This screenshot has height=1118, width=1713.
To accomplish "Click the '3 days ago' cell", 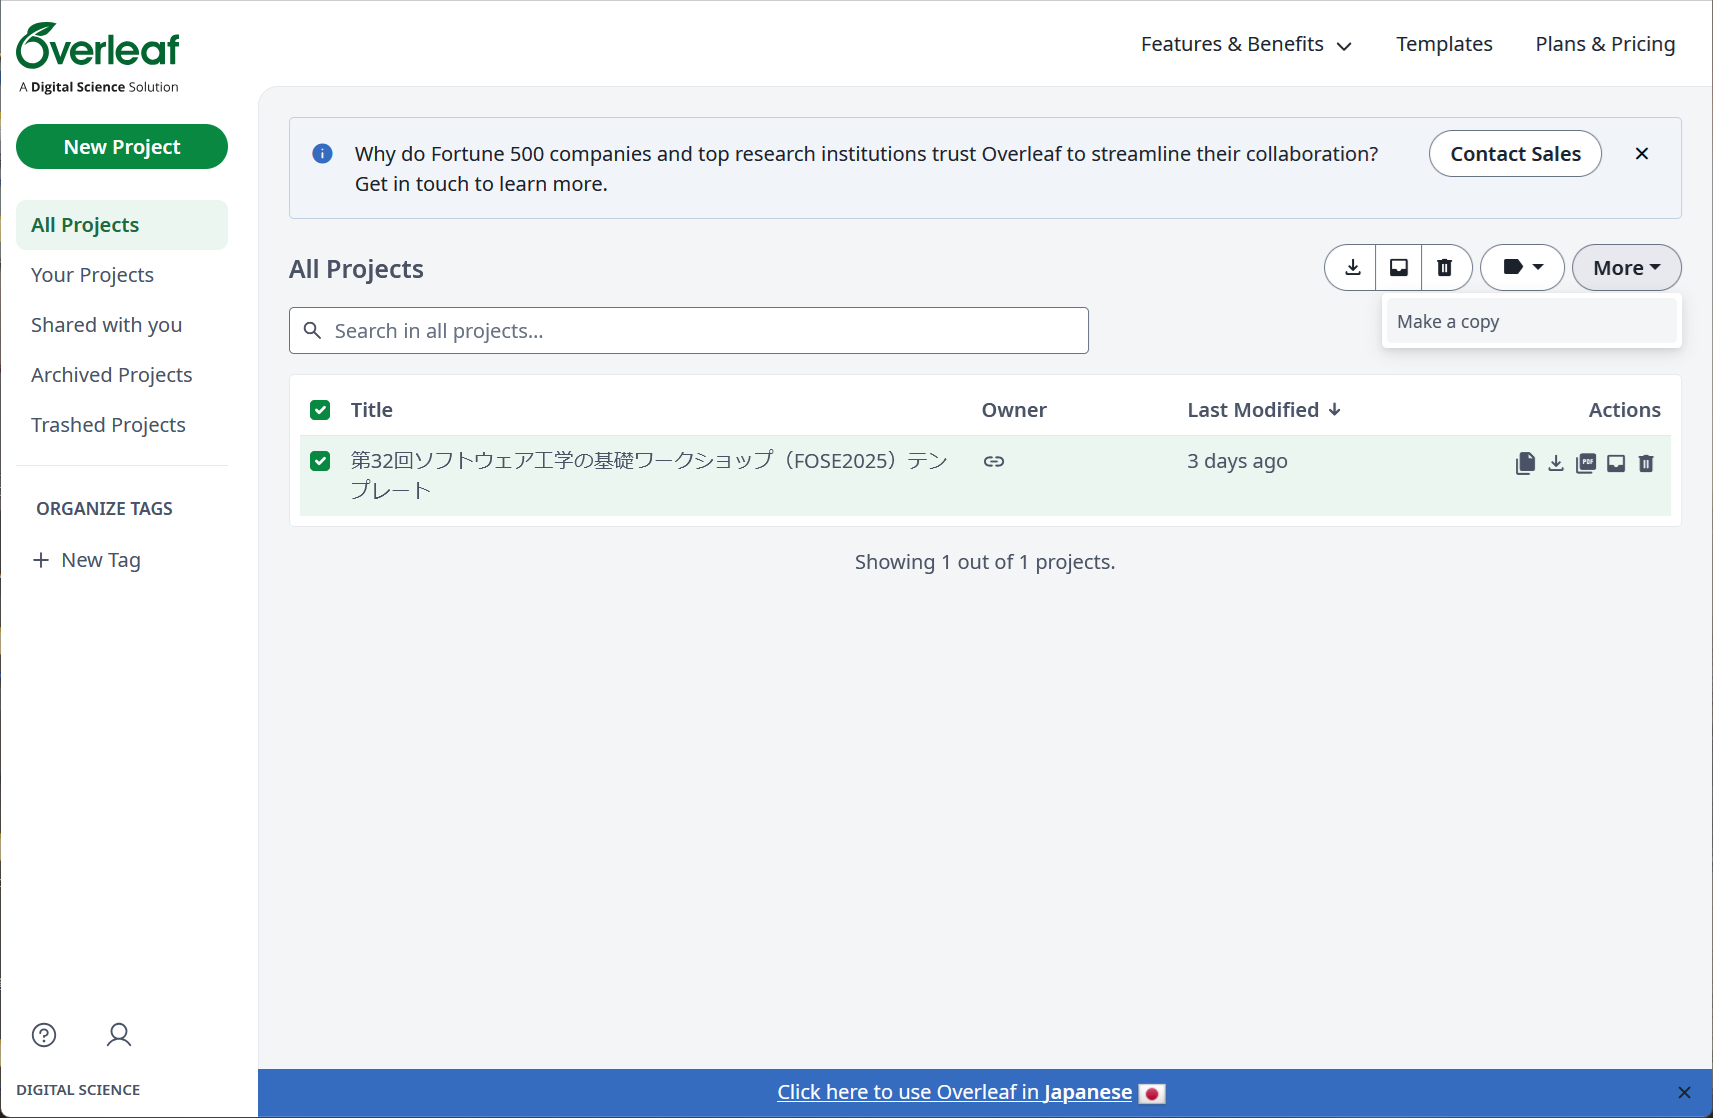I will [x=1237, y=461].
